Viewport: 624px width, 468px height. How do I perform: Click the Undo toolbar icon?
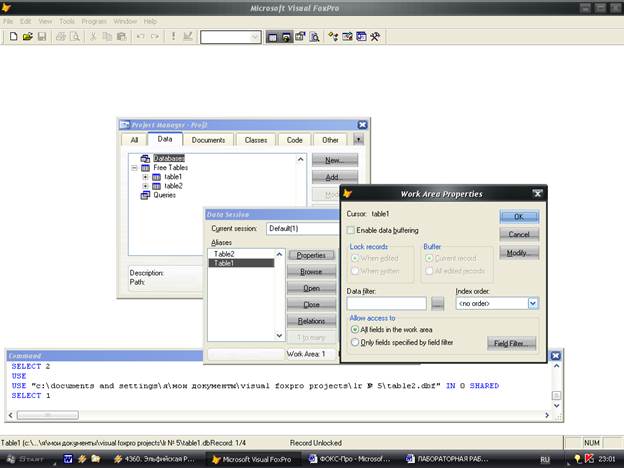pos(140,37)
